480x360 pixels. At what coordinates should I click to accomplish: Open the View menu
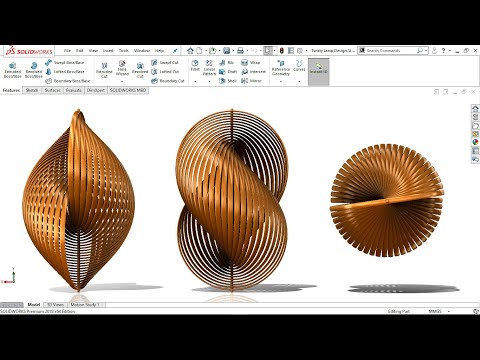click(x=93, y=51)
